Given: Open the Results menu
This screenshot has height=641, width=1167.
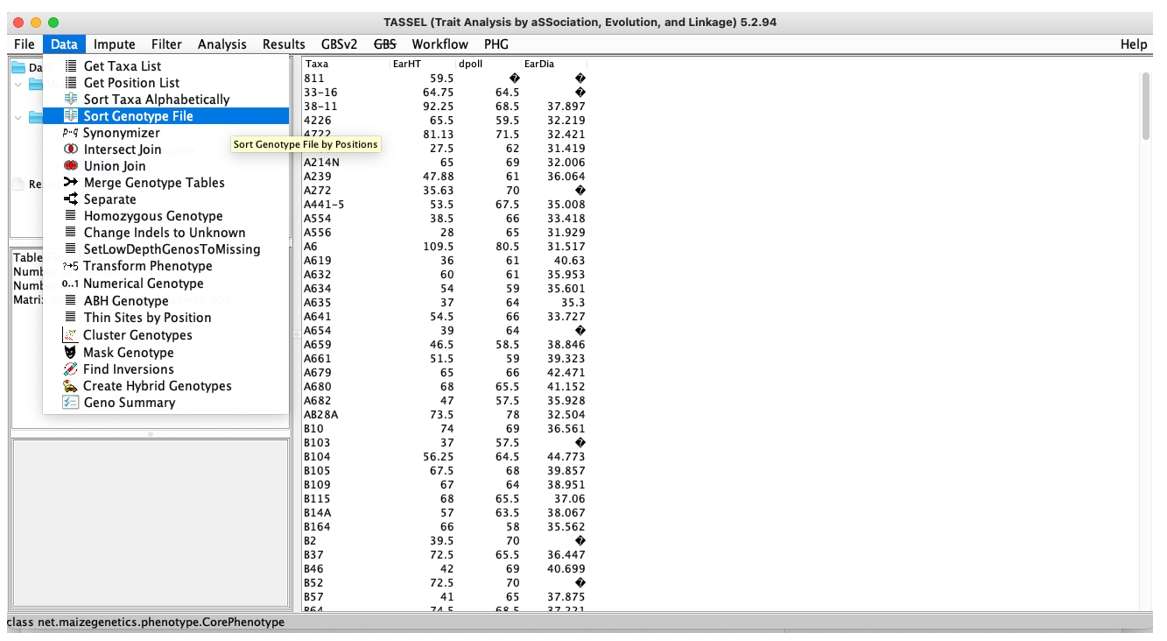Looking at the screenshot, I should [x=284, y=44].
